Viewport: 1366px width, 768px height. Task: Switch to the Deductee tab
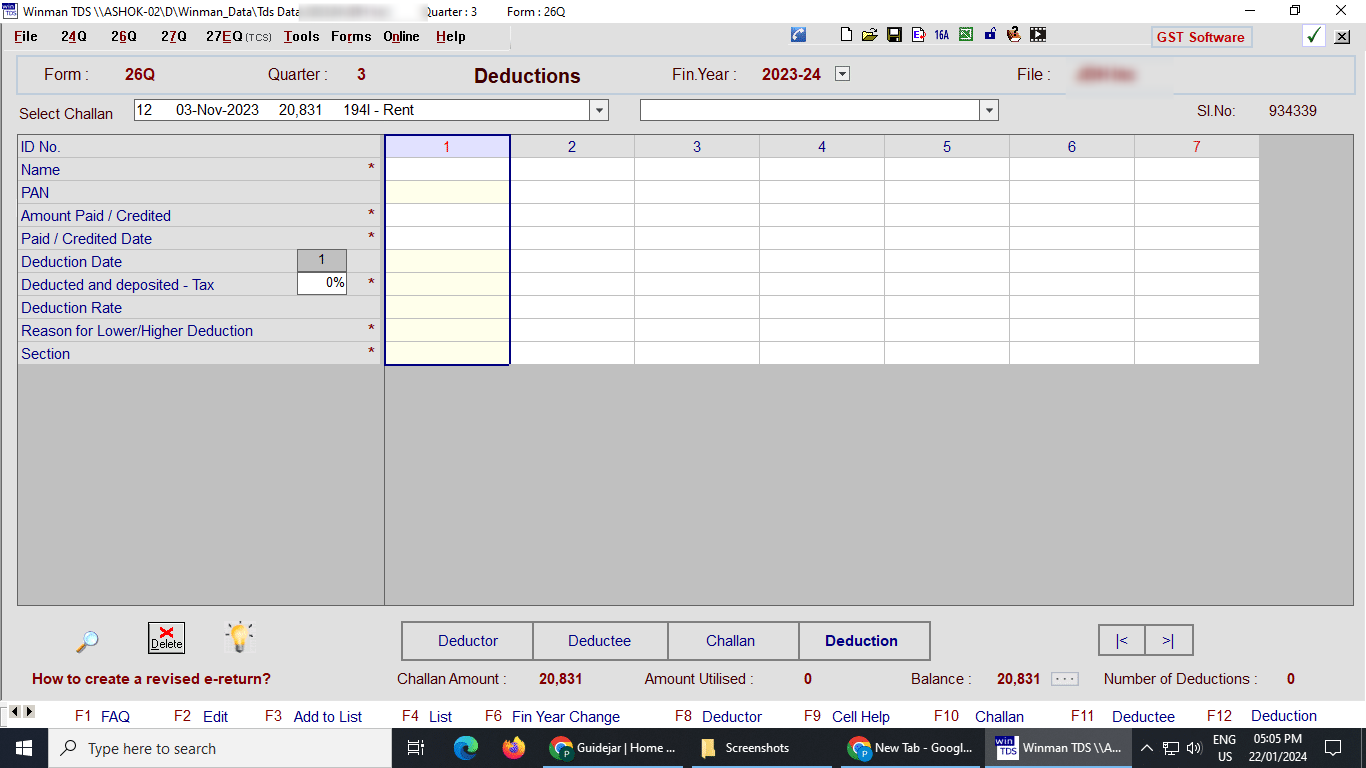click(x=600, y=640)
